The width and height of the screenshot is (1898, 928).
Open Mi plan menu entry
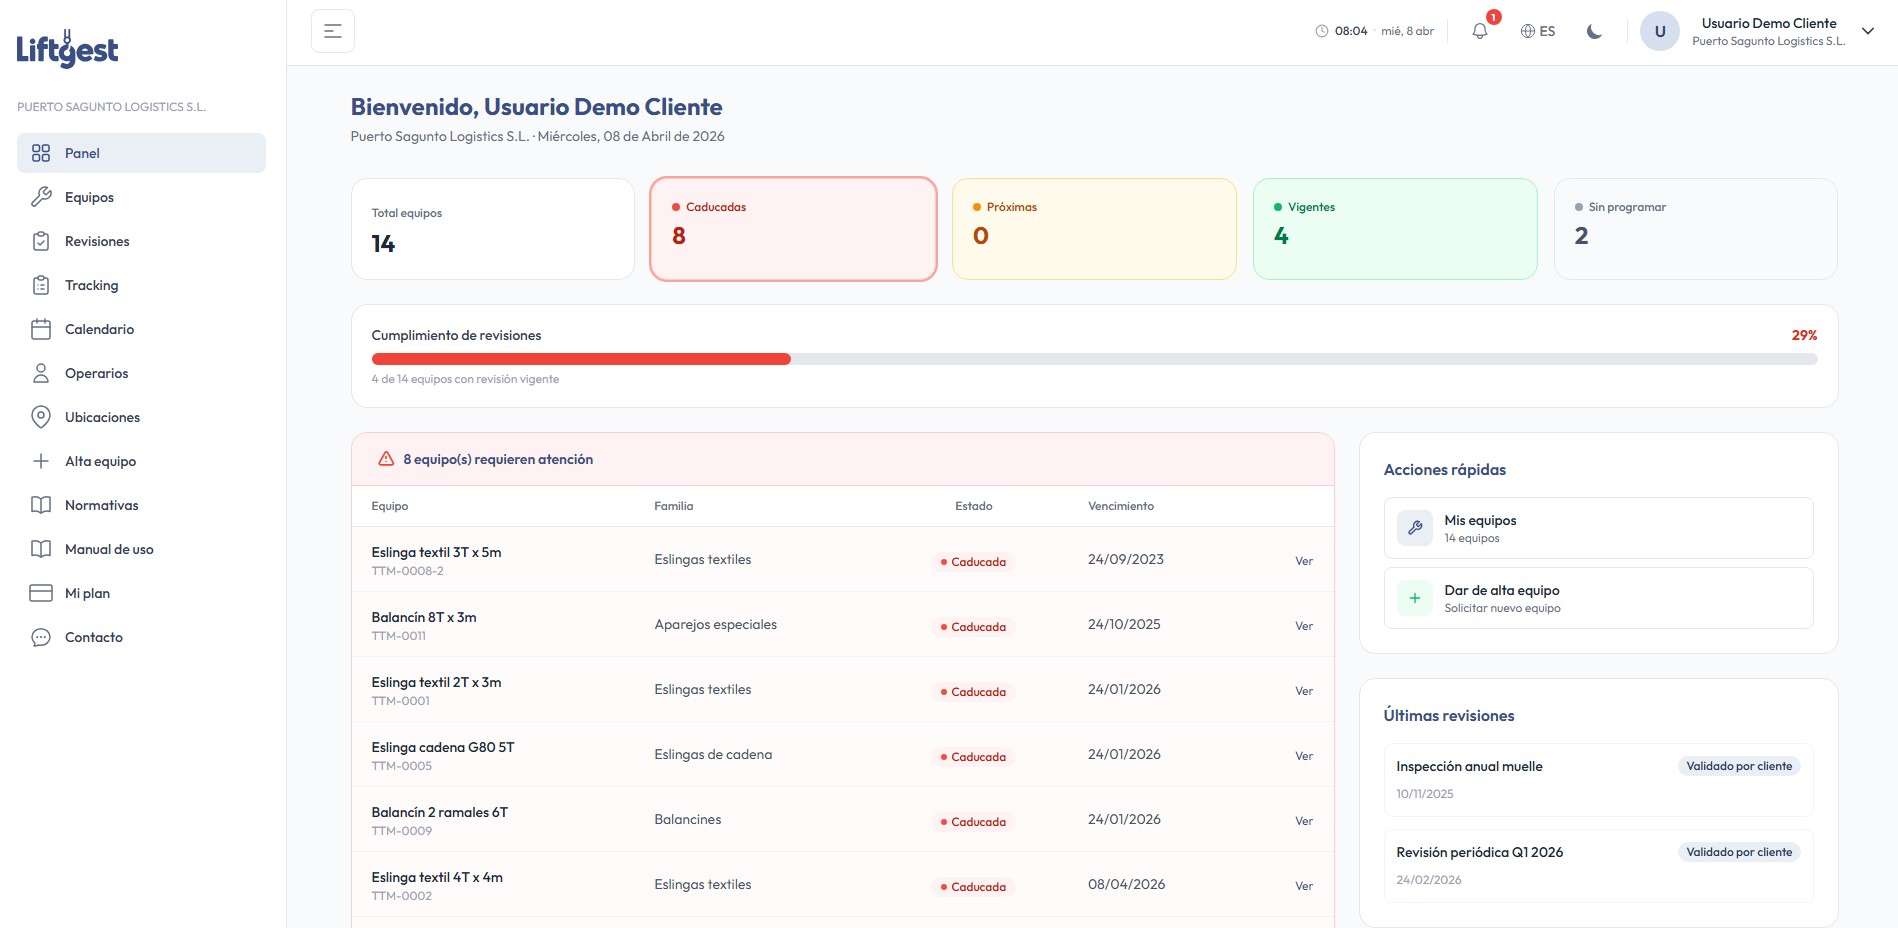[x=141, y=593]
